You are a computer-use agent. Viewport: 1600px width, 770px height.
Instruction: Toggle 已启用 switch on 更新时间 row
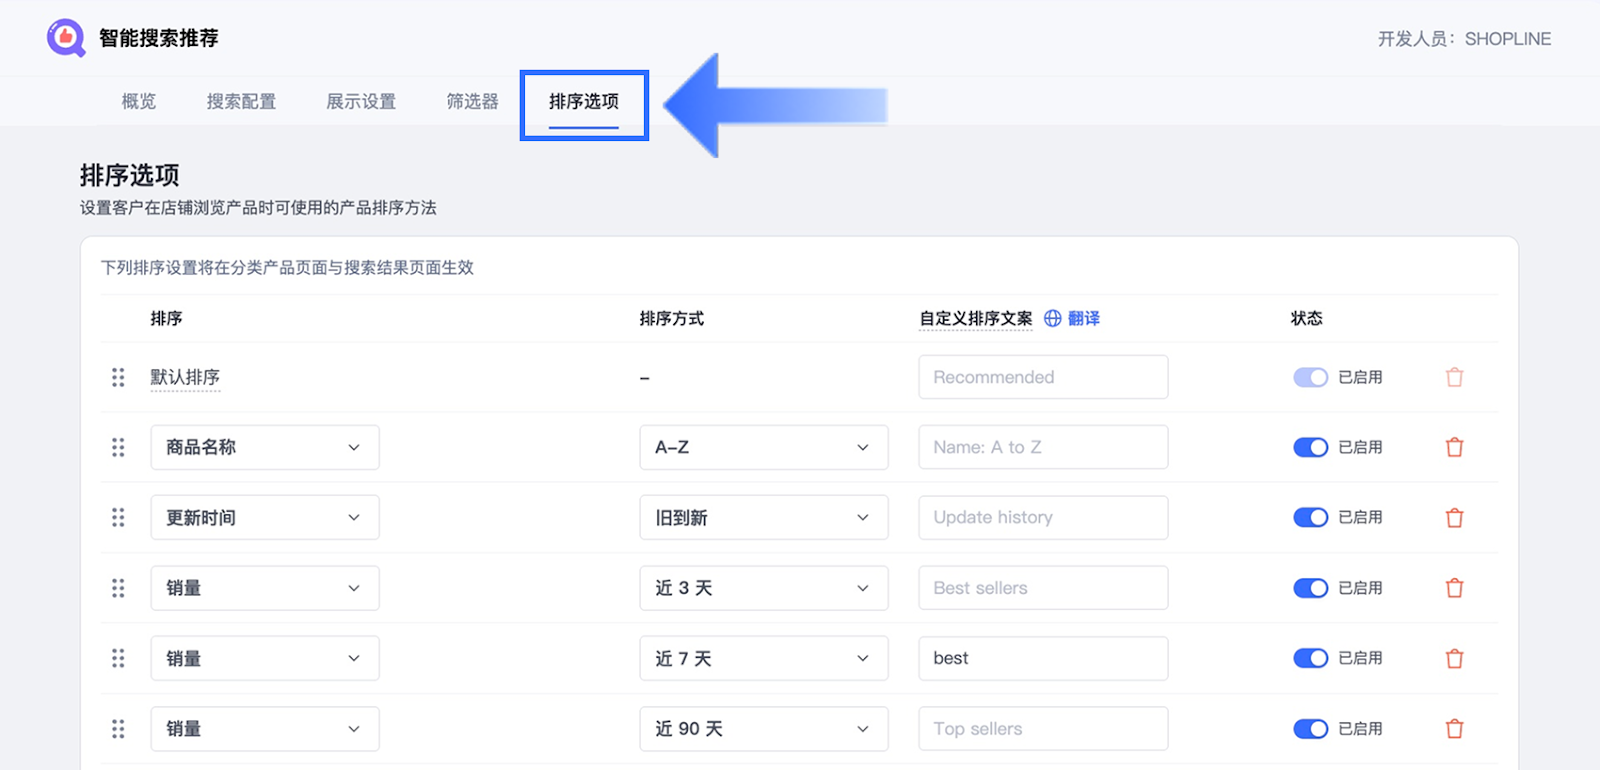coord(1310,518)
